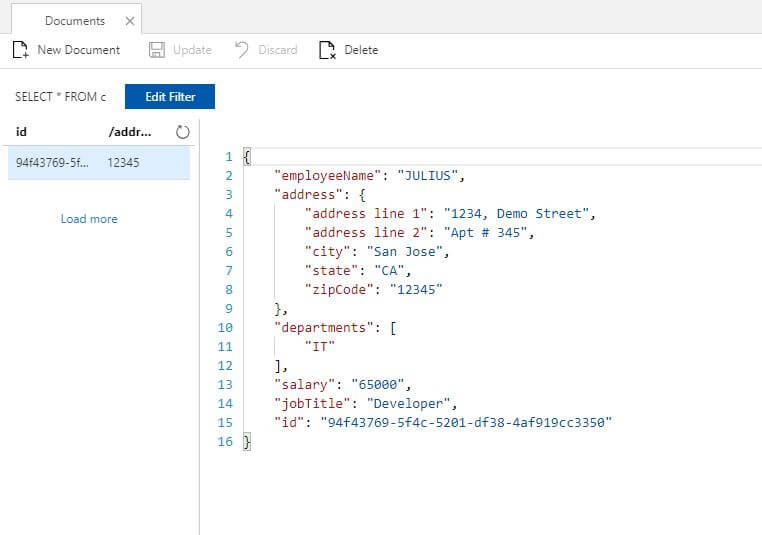
Task: Refresh the documents list
Action: tap(182, 132)
